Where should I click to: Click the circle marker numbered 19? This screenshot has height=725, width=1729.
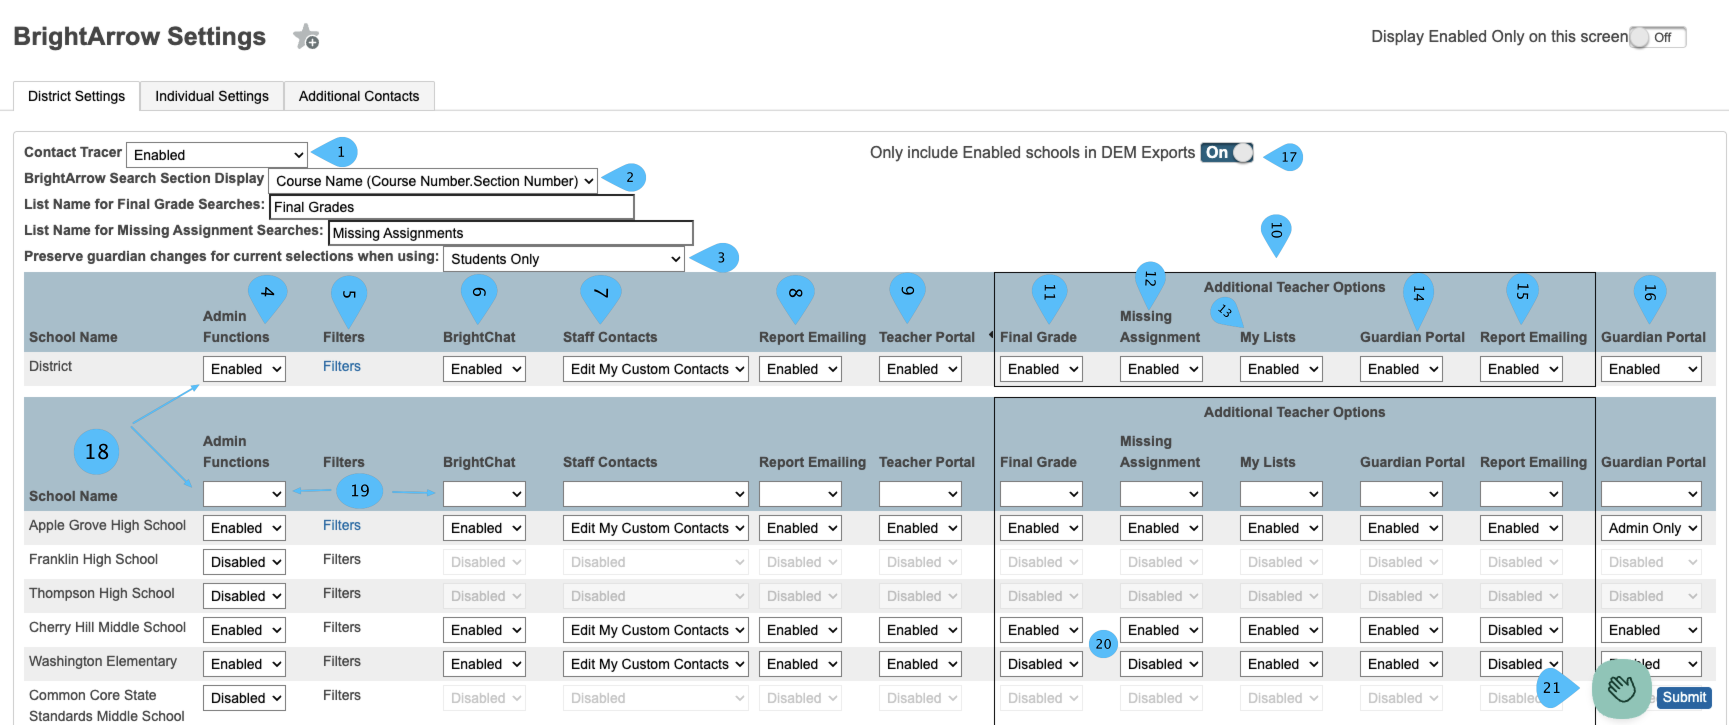point(360,491)
